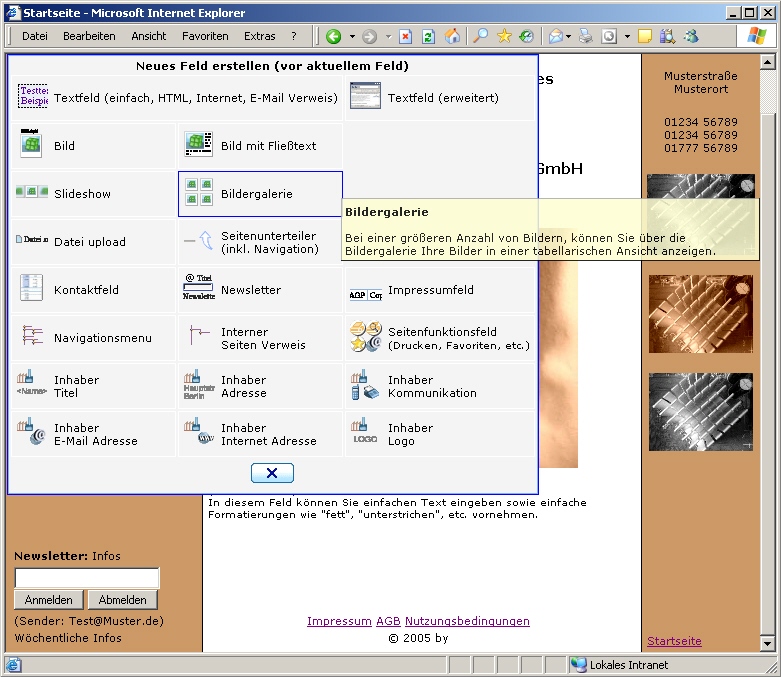
Task: Close the Neues Feld dialog with X button
Action: pos(272,473)
